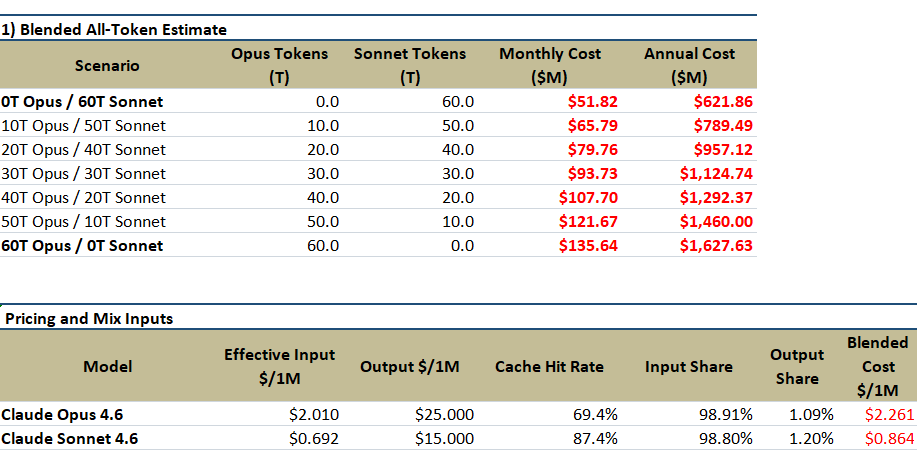Click the $65.79 monthly cost cell
The height and width of the screenshot is (471, 917).
coord(592,125)
